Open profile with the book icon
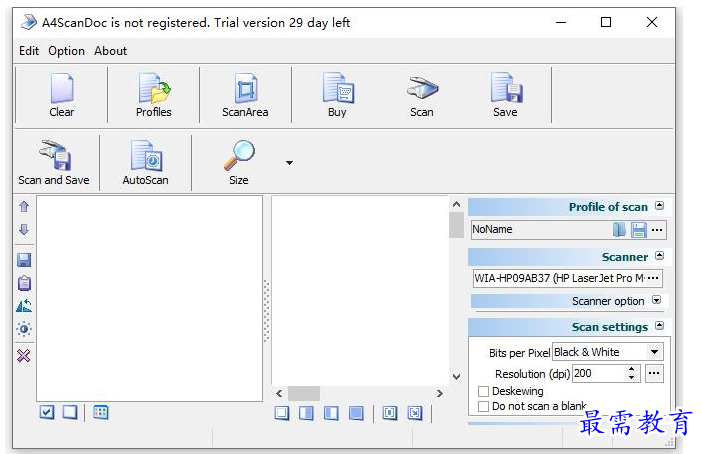This screenshot has width=701, height=454. 619,230
